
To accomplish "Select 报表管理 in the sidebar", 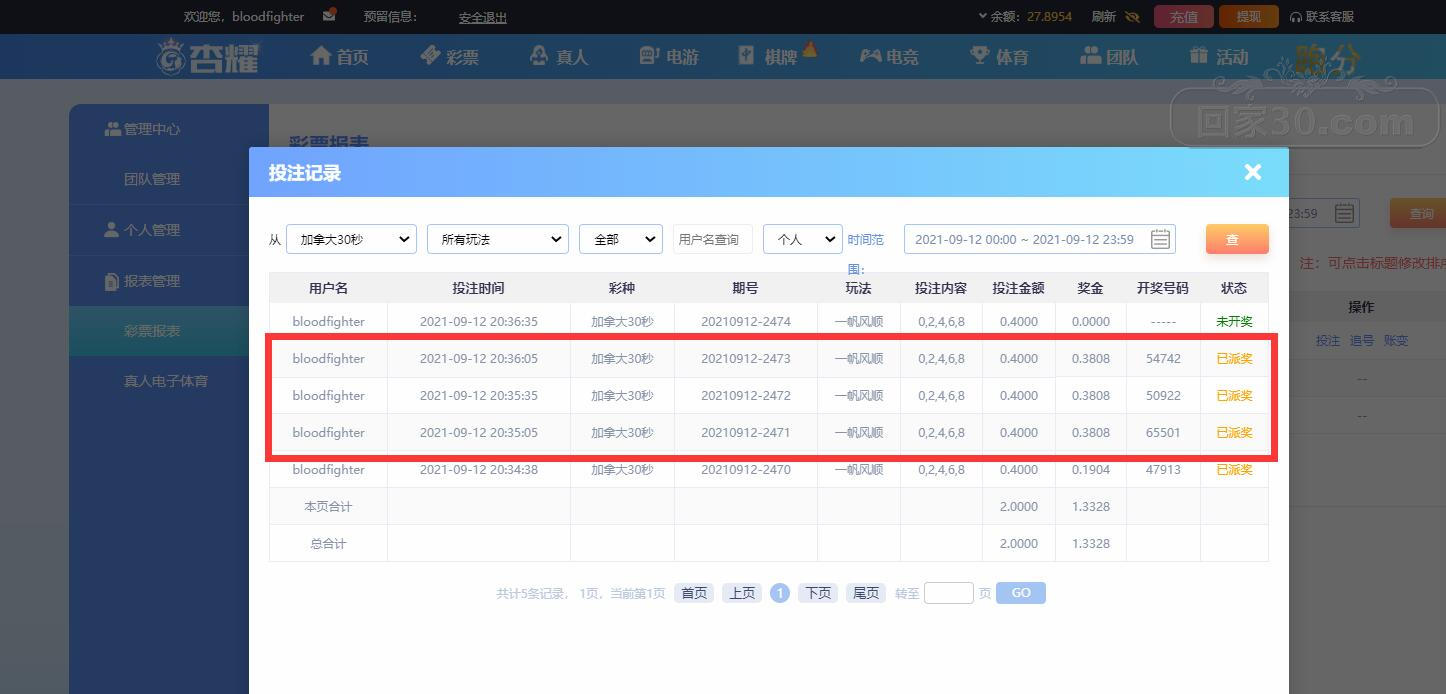I will tap(143, 281).
